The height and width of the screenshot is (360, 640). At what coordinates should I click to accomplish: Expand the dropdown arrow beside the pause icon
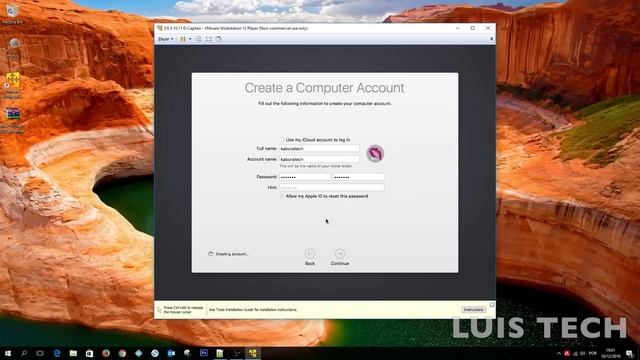click(190, 39)
